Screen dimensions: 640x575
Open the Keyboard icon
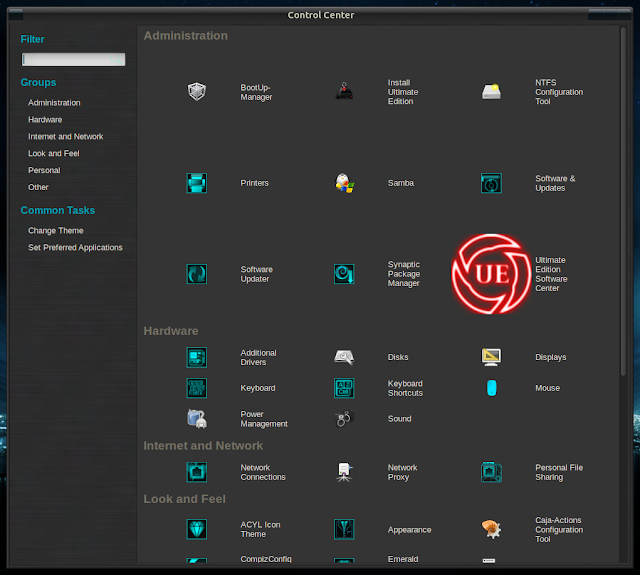196,388
